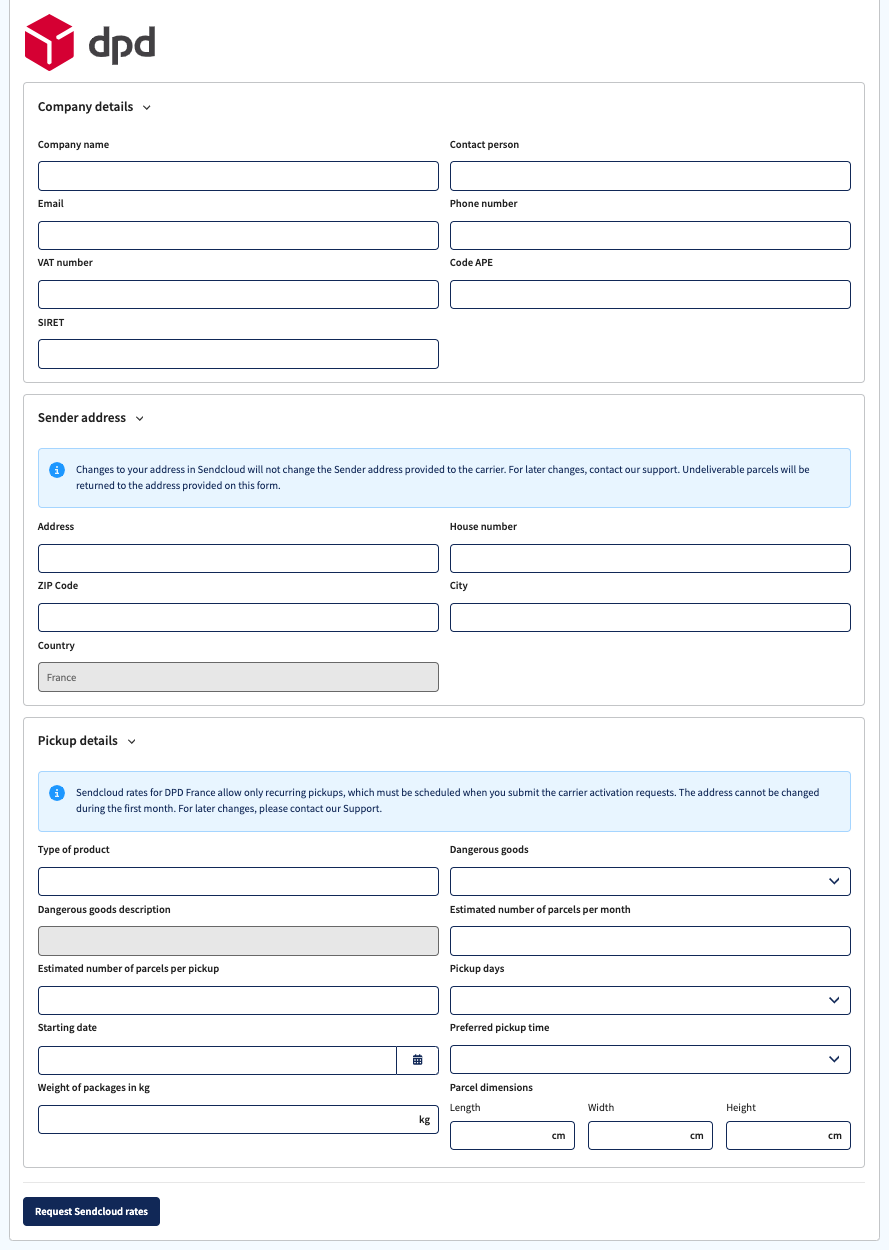Click Request Sendcloud rates button
This screenshot has height=1250, width=889.
91,1211
